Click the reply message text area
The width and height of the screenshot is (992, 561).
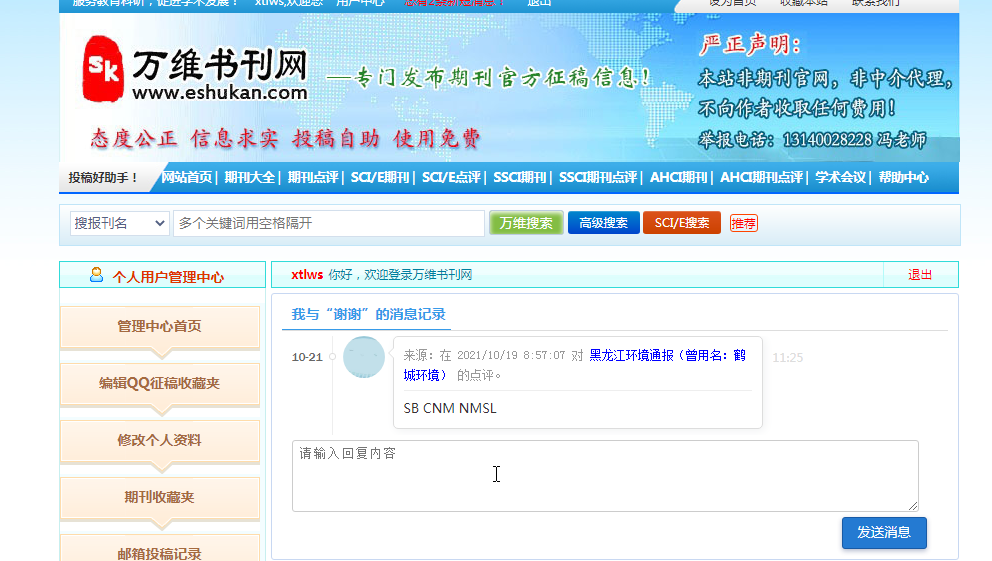coord(604,475)
